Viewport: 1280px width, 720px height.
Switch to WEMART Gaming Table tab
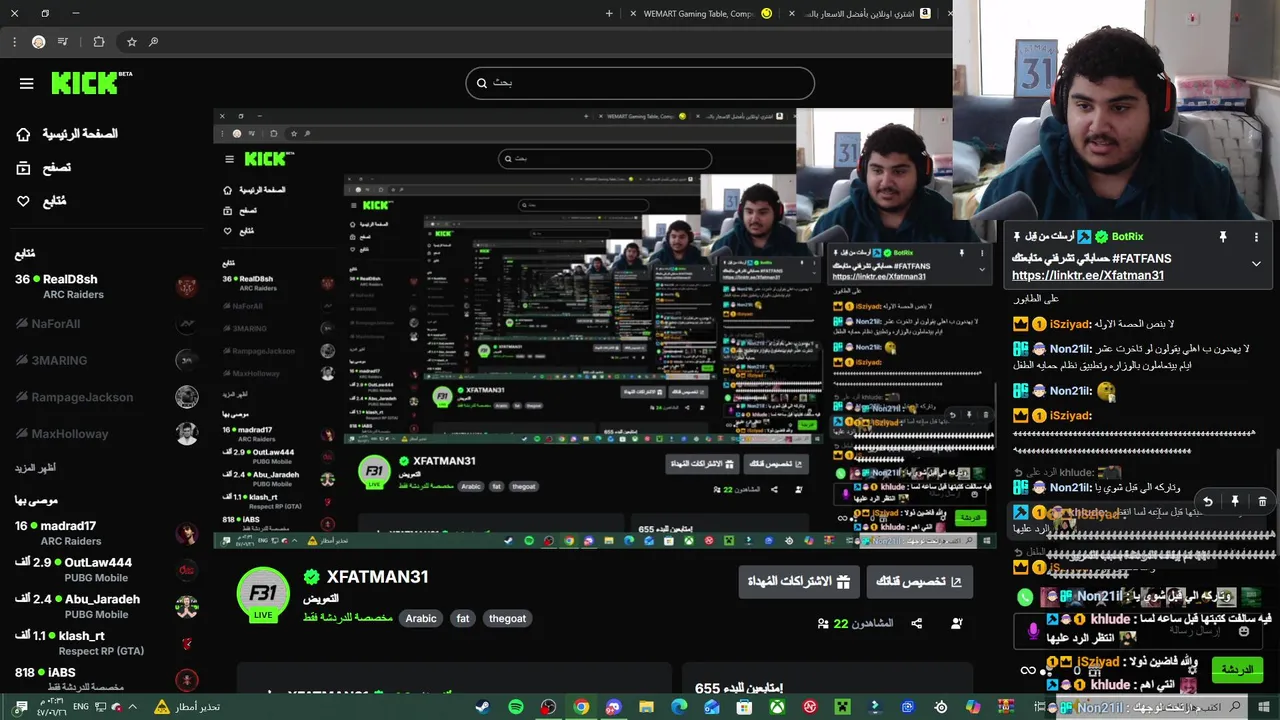(701, 13)
